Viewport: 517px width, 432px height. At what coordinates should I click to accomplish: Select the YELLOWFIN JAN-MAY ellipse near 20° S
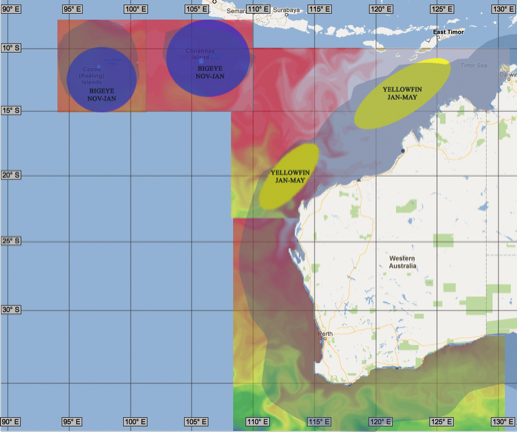pyautogui.click(x=289, y=176)
